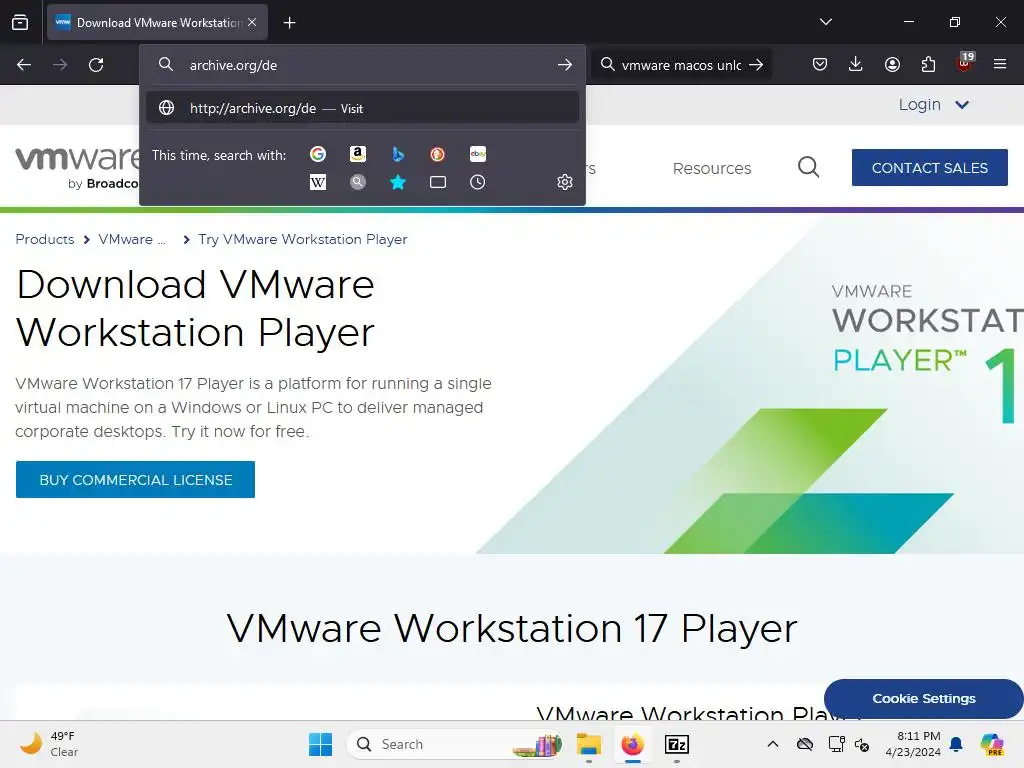Click the VMware by Broadcom logo
Screen dimensions: 1024x768
click(77, 168)
